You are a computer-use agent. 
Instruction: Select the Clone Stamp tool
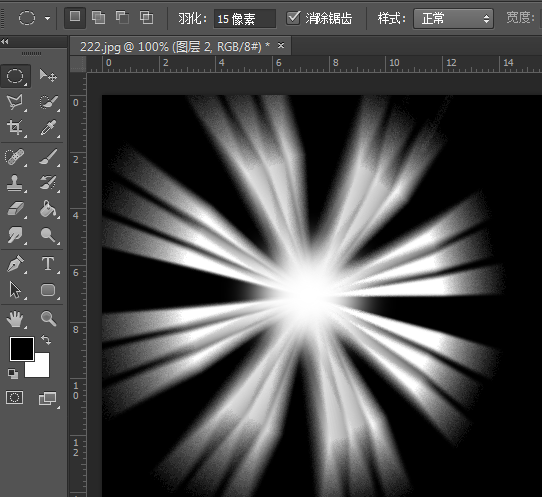click(x=15, y=183)
